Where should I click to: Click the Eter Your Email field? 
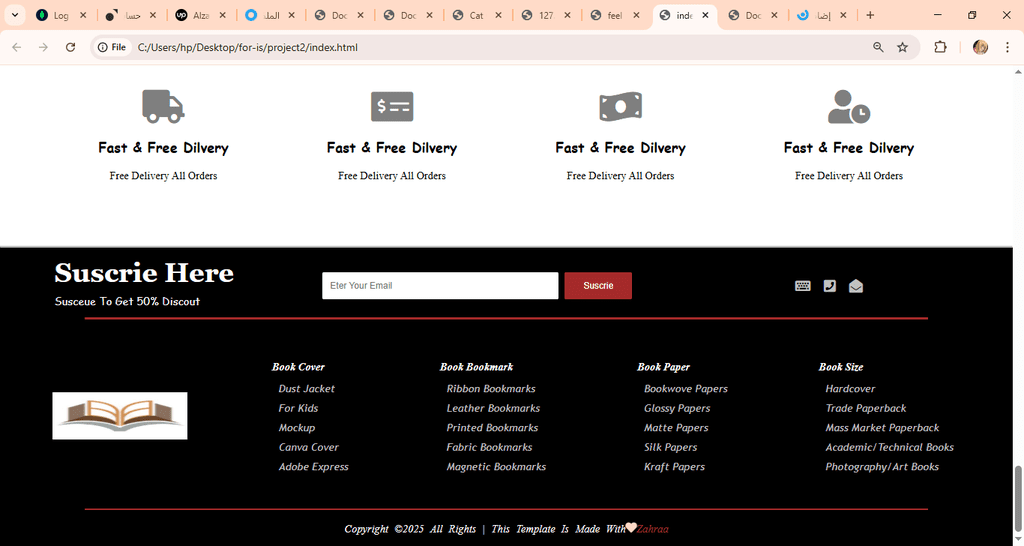[x=440, y=286]
